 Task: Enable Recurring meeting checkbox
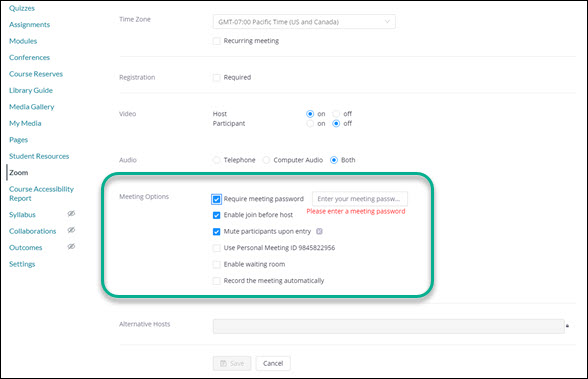pos(216,41)
